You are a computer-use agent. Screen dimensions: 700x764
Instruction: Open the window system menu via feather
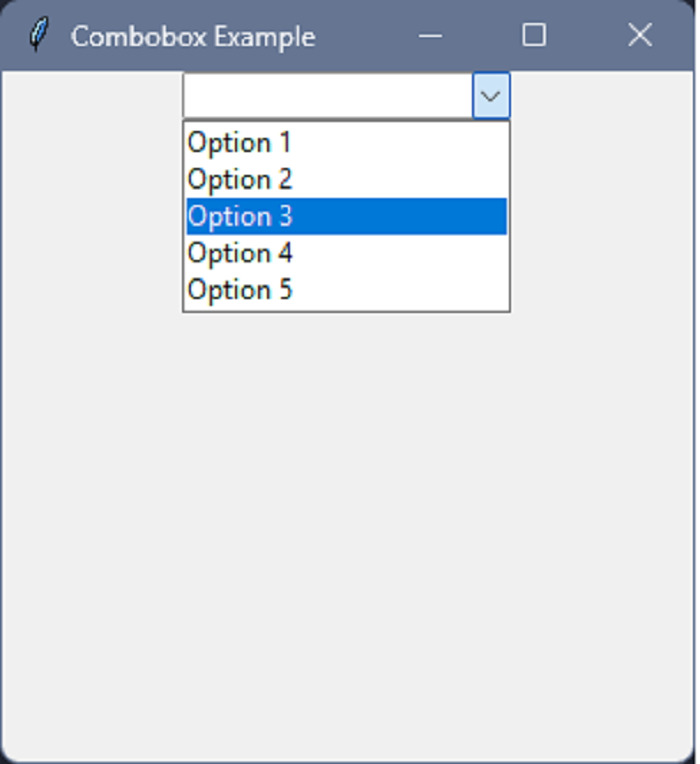[x=38, y=36]
